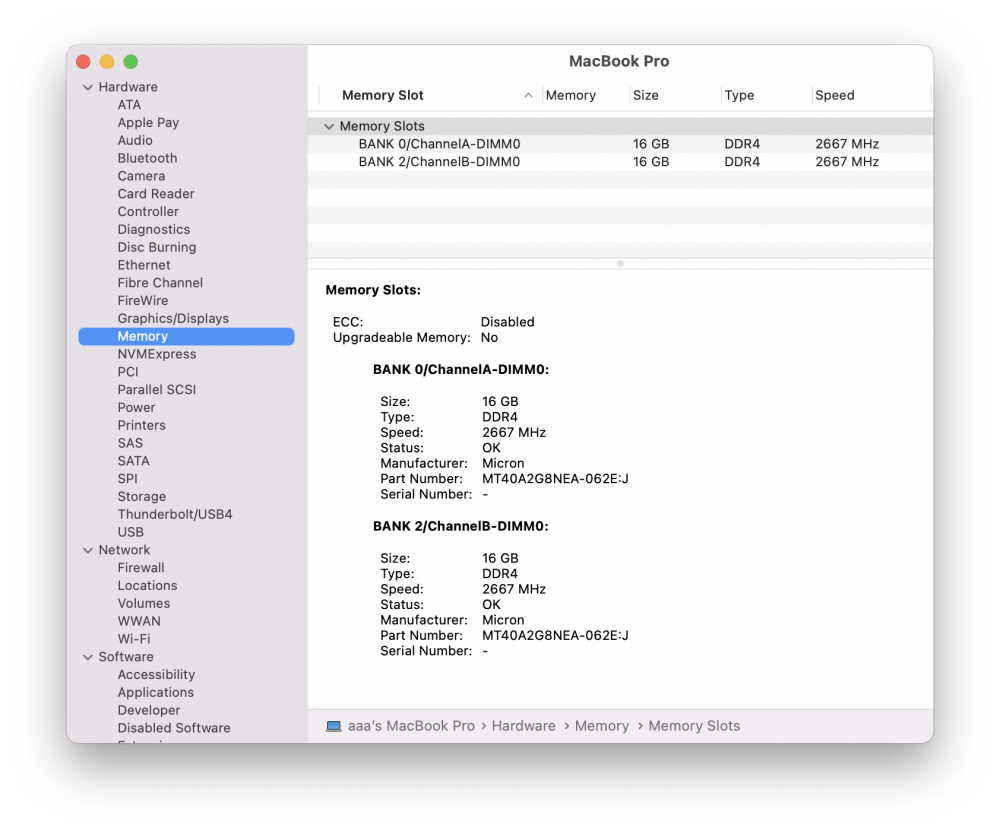Select Bluetooth in the Hardware list
Screen dimensions: 1000x831
pos(147,159)
